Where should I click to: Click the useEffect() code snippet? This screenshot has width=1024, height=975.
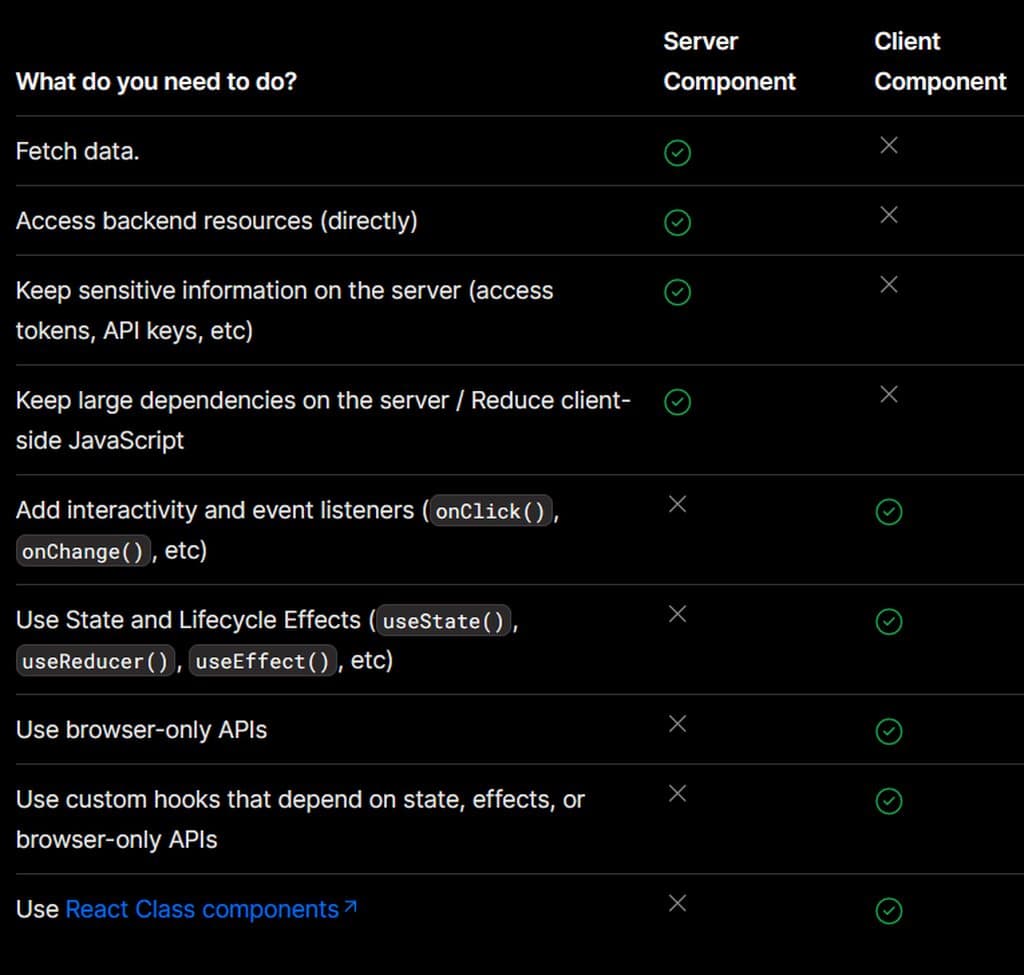(263, 660)
